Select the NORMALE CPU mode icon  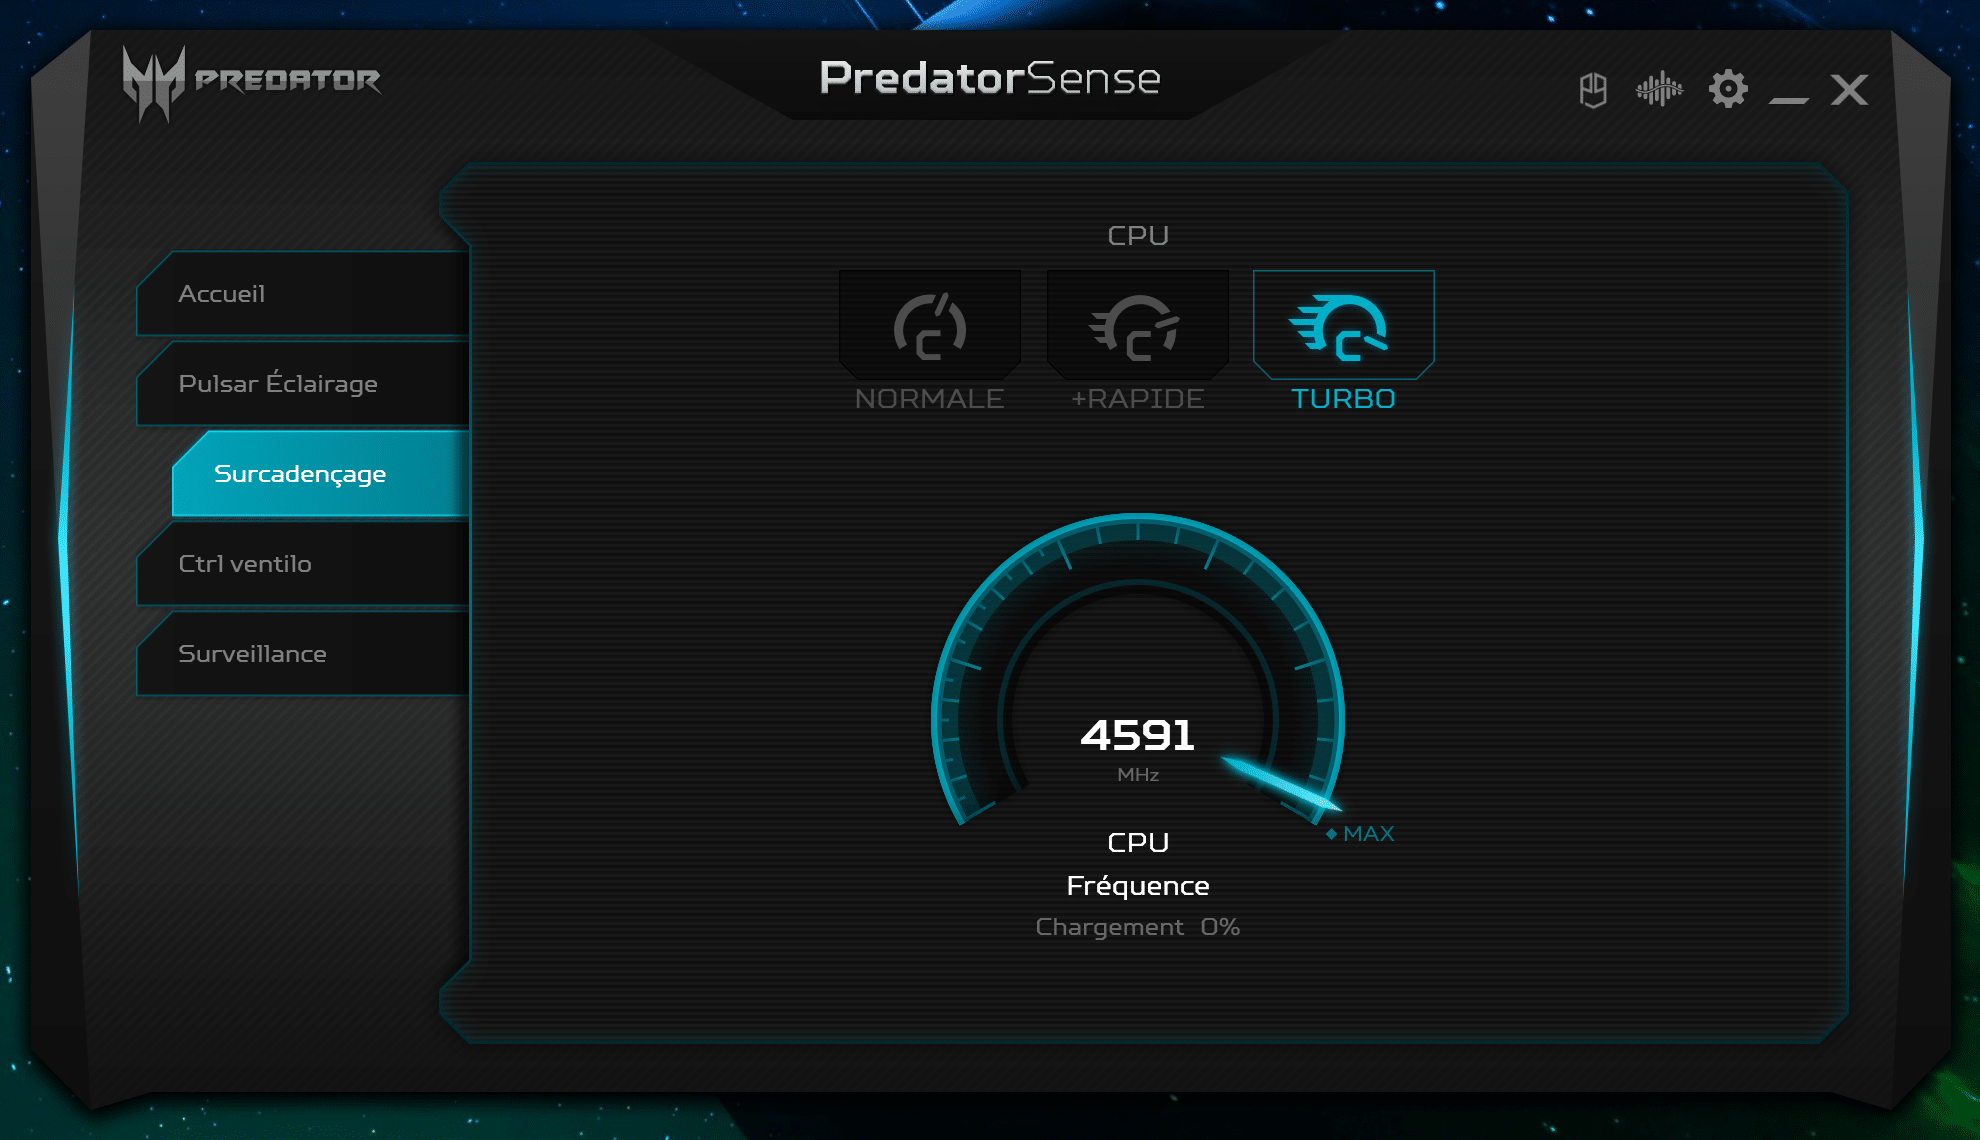(930, 325)
